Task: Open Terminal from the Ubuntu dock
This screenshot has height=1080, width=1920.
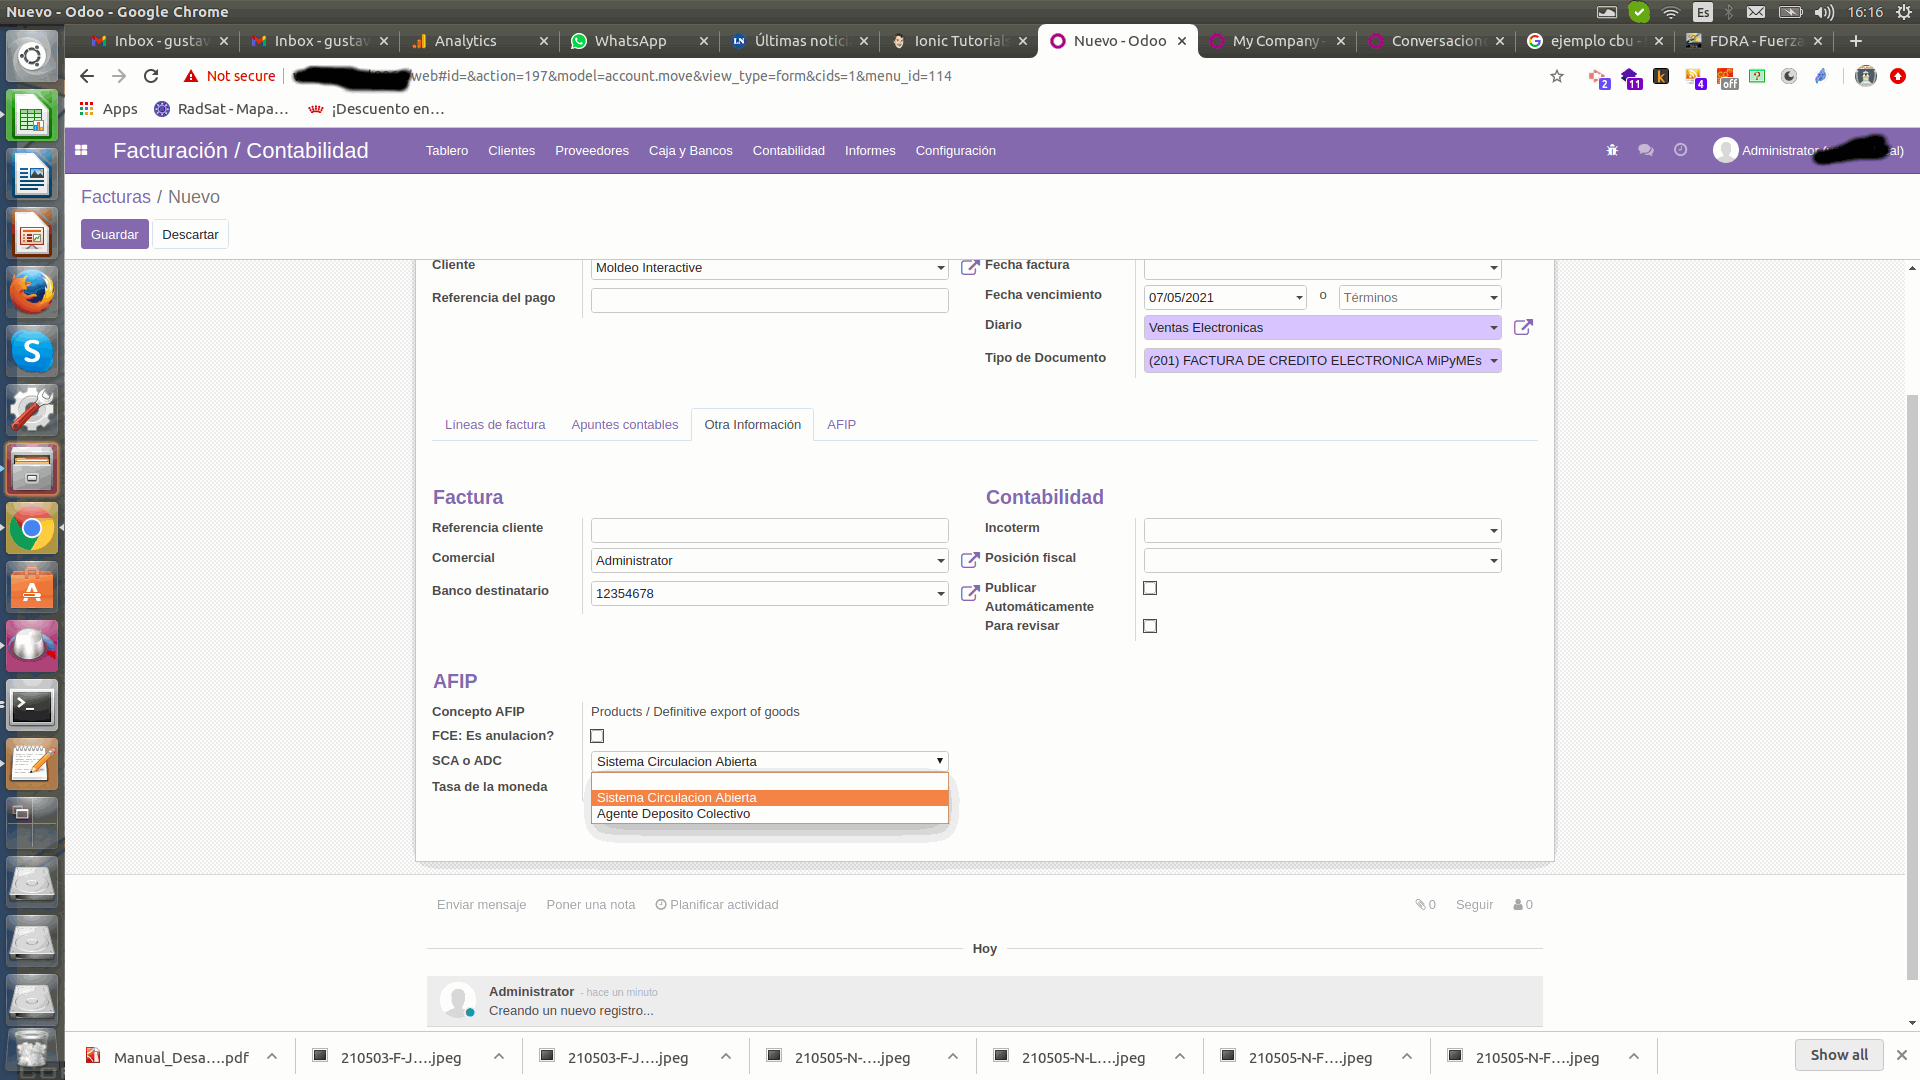Action: (32, 706)
